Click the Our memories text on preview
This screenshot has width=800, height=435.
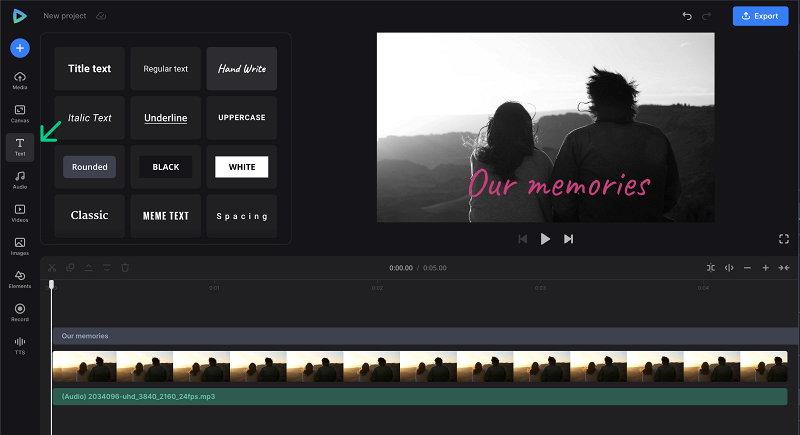click(x=559, y=184)
